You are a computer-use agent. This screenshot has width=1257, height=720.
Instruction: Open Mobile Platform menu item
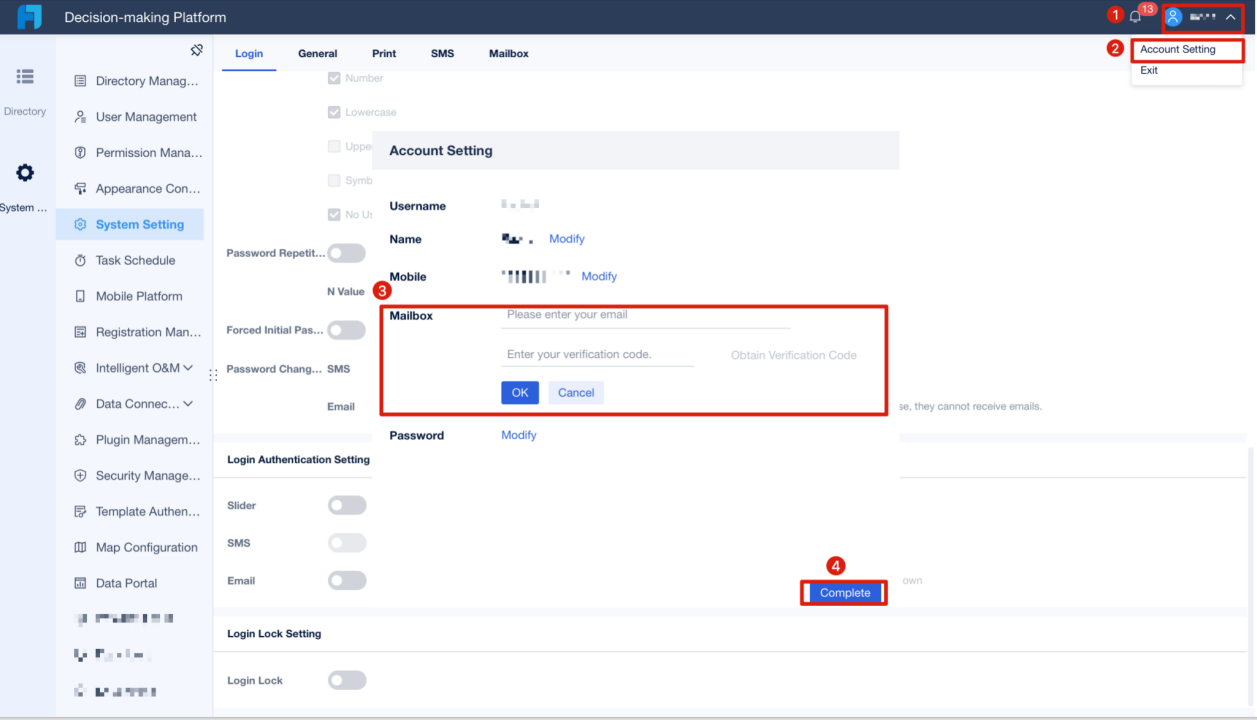click(130, 296)
